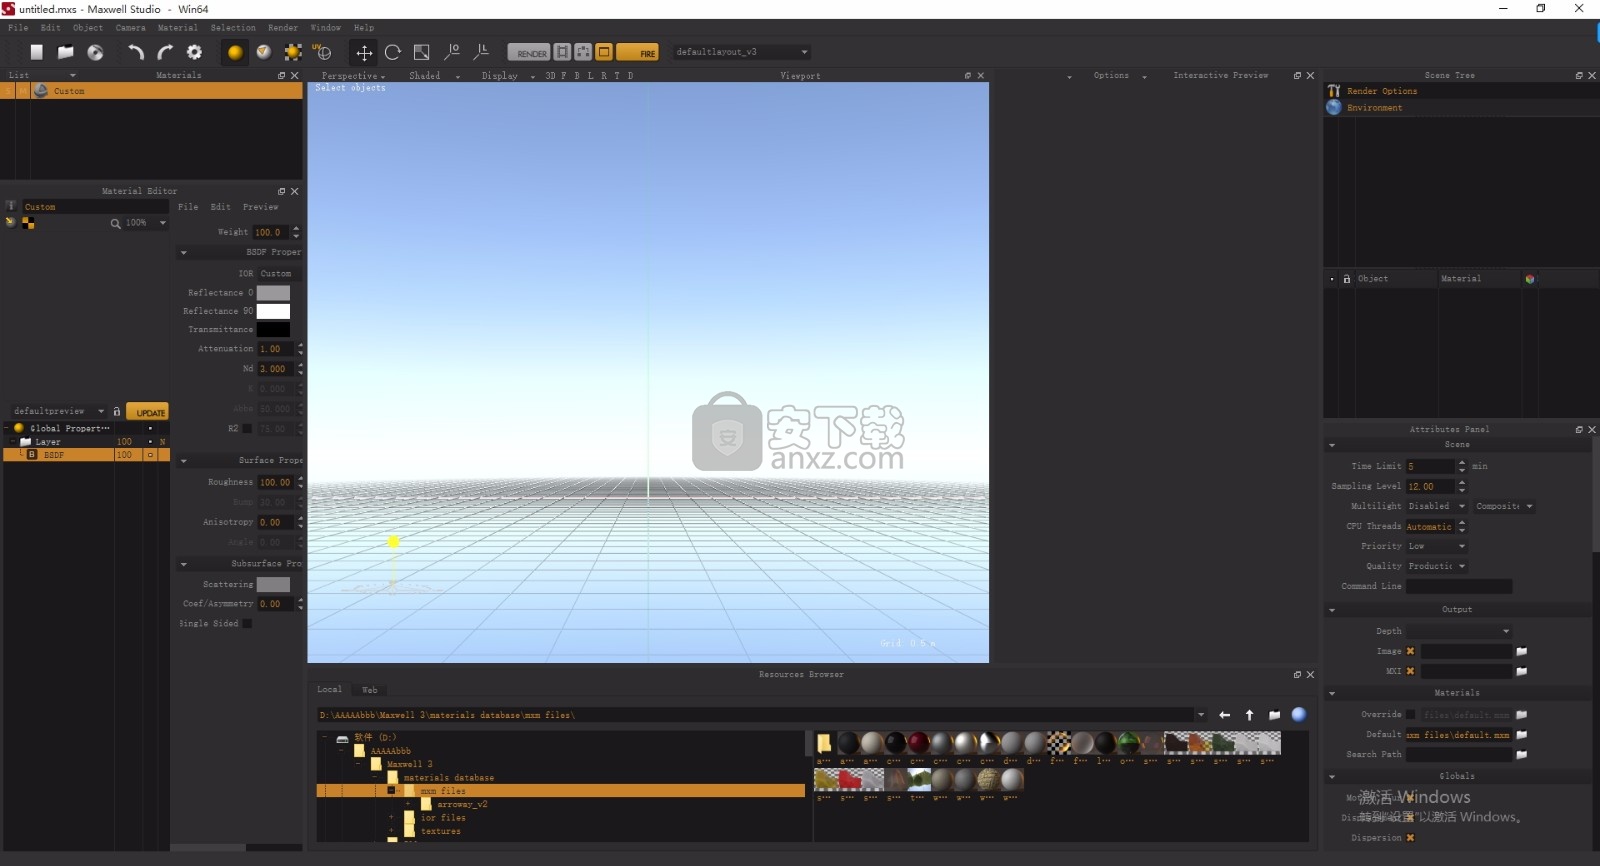
Task: Select the Layer row in material tree
Action: (85, 441)
